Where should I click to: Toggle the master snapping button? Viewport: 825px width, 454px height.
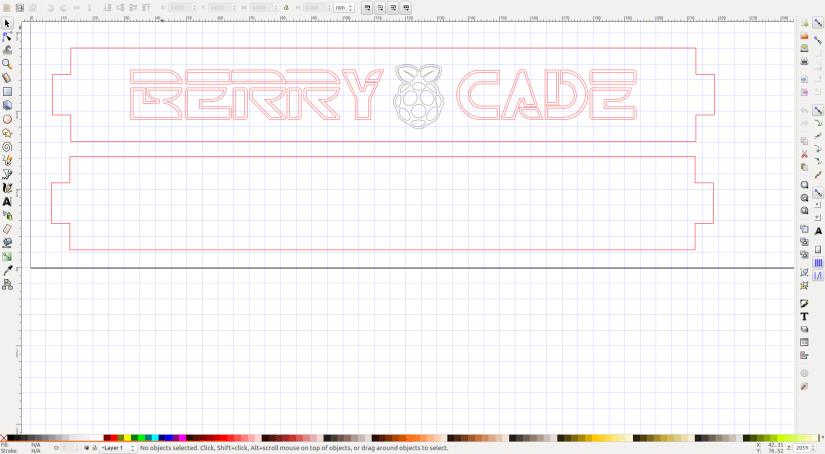click(x=818, y=23)
